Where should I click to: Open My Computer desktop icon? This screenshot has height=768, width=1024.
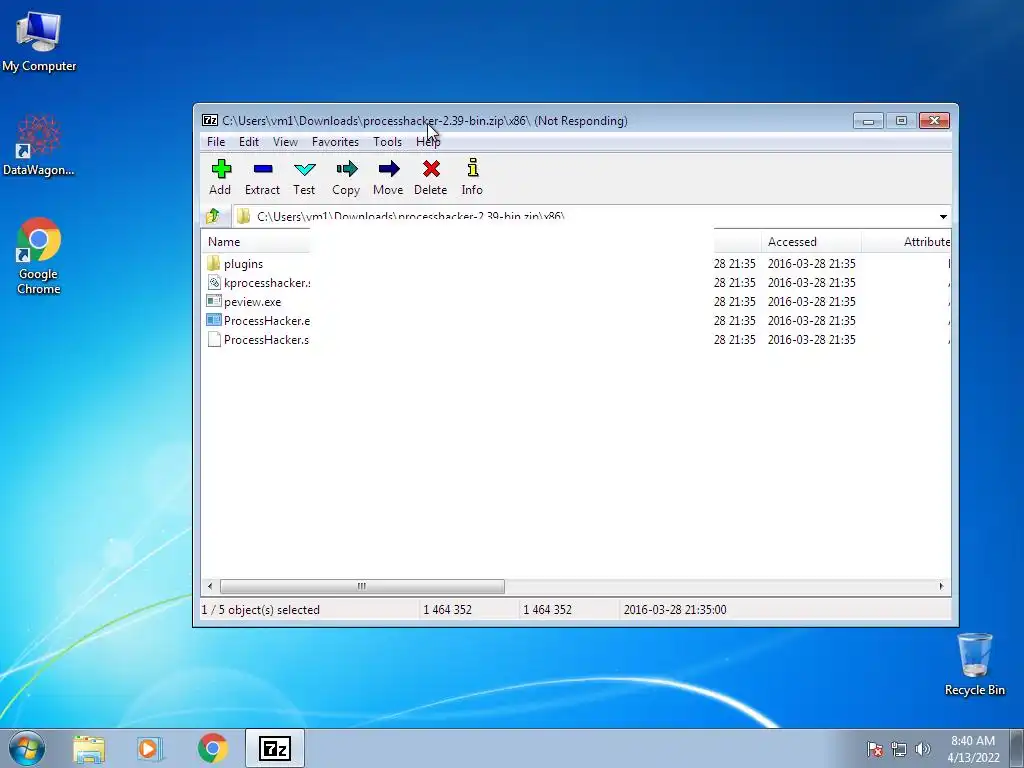click(39, 42)
